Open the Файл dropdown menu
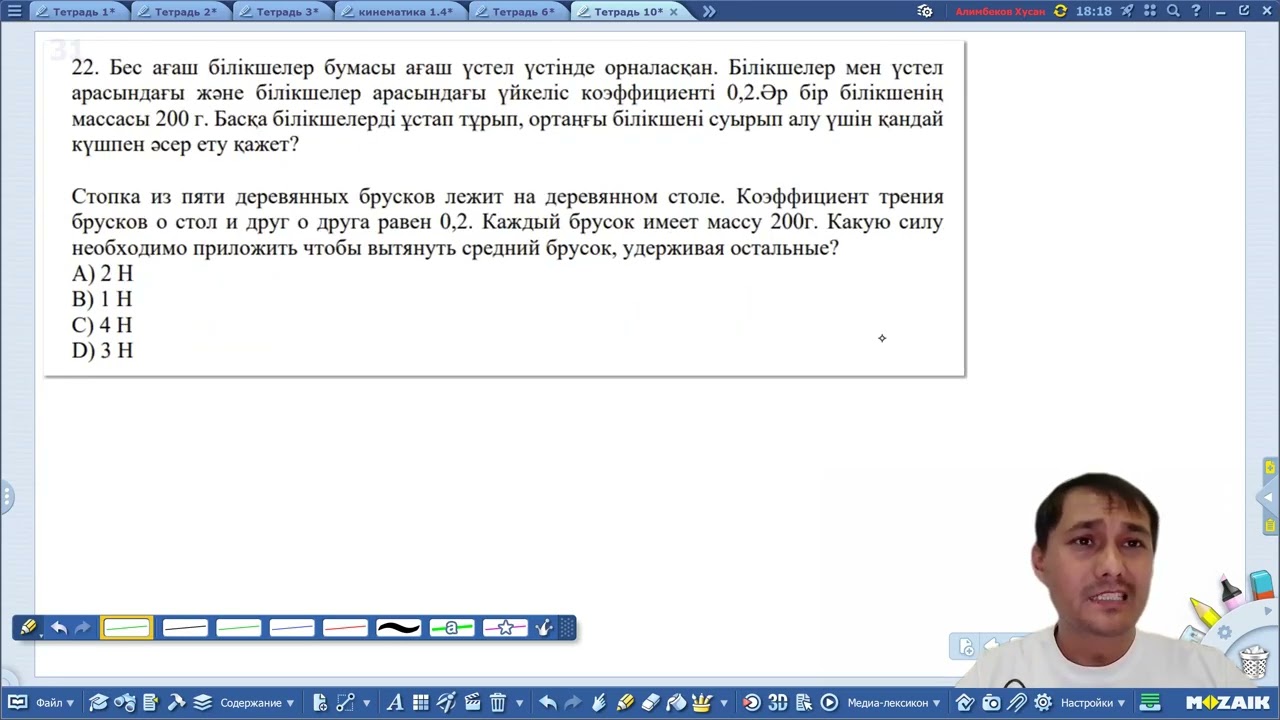Image resolution: width=1280 pixels, height=720 pixels. tap(40, 703)
